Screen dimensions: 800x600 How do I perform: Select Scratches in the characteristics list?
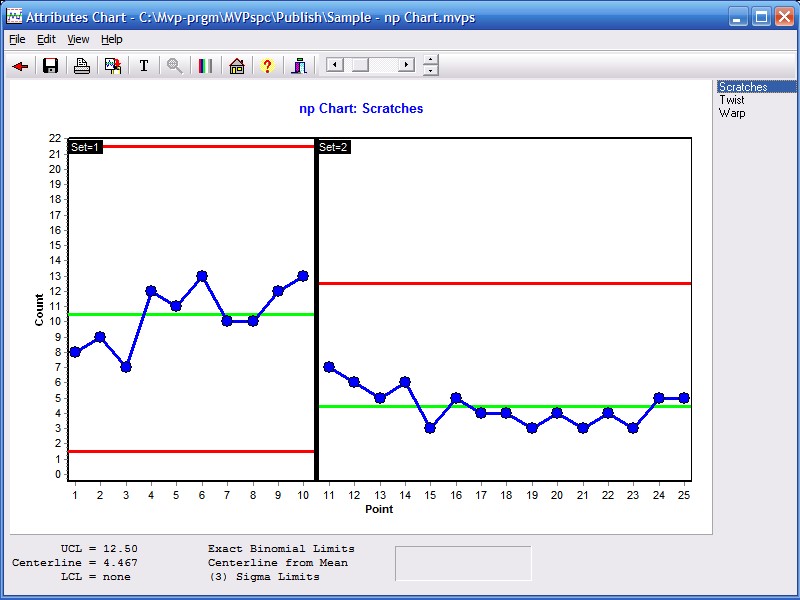pyautogui.click(x=756, y=87)
